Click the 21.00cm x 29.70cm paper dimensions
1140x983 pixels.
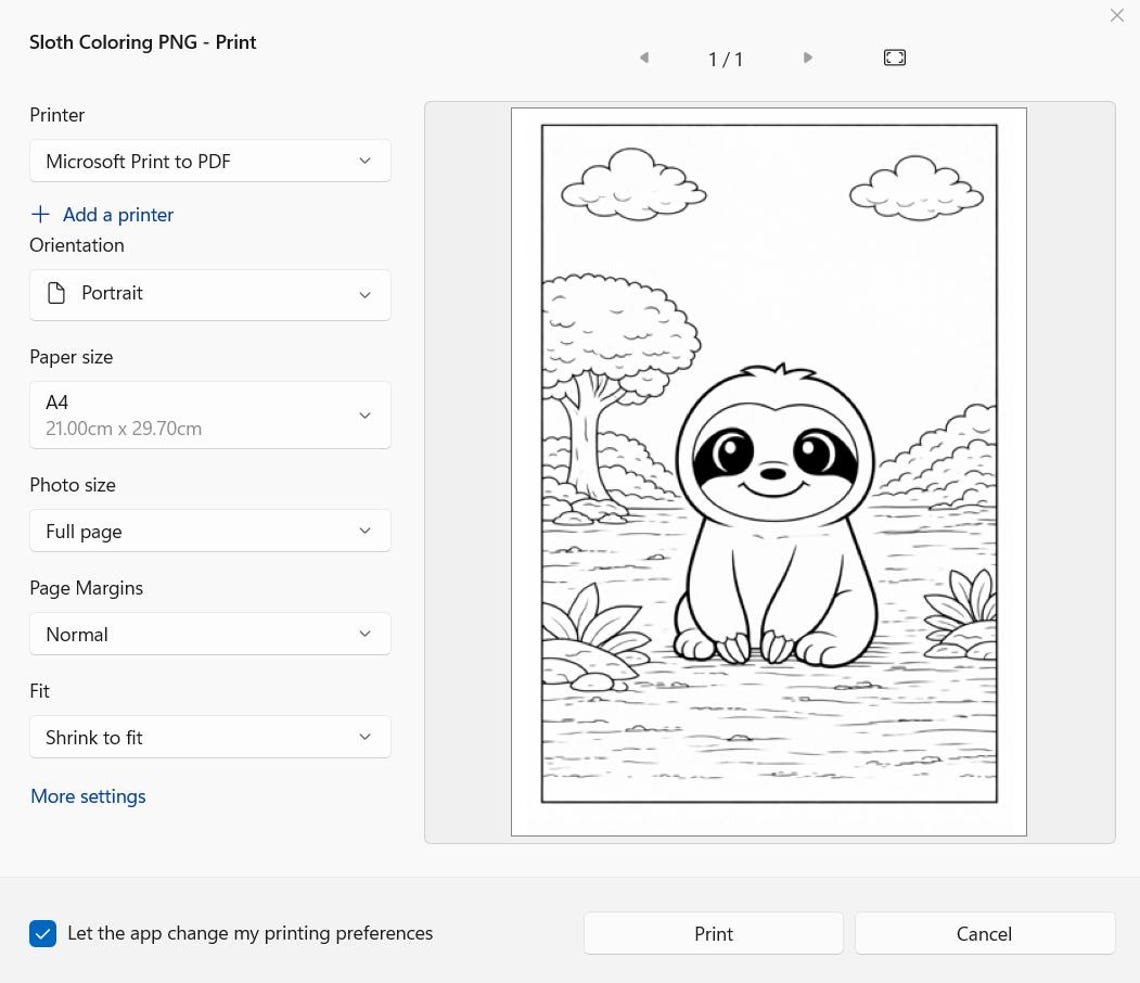click(124, 428)
